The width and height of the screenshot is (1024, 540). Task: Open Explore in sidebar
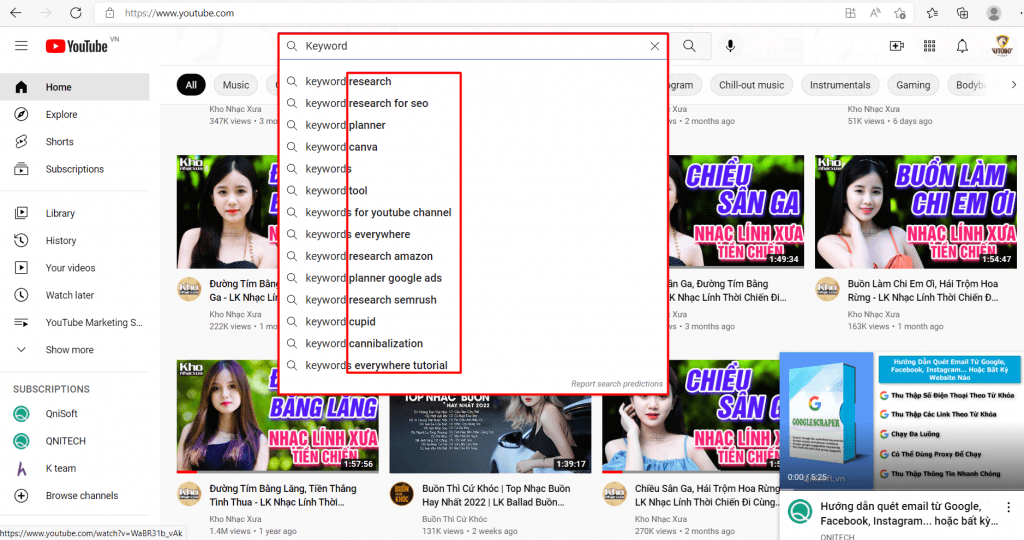click(x=74, y=114)
